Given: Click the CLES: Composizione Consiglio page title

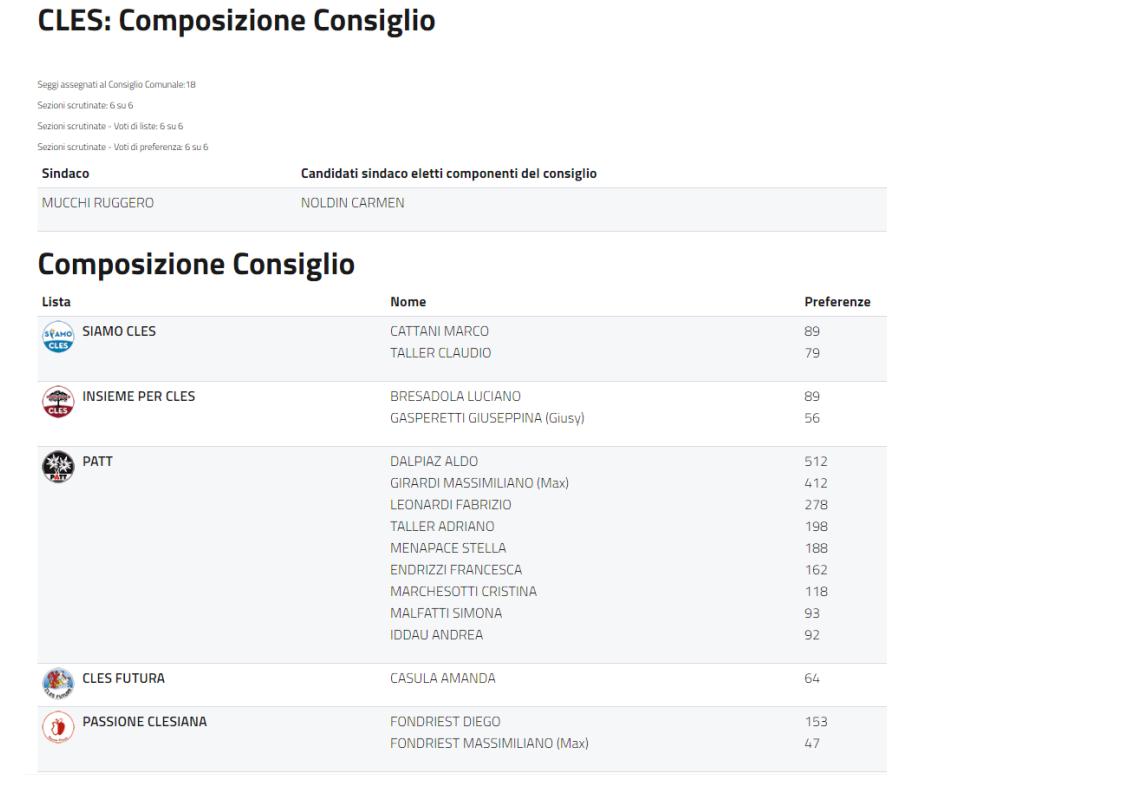Looking at the screenshot, I should click(x=236, y=21).
